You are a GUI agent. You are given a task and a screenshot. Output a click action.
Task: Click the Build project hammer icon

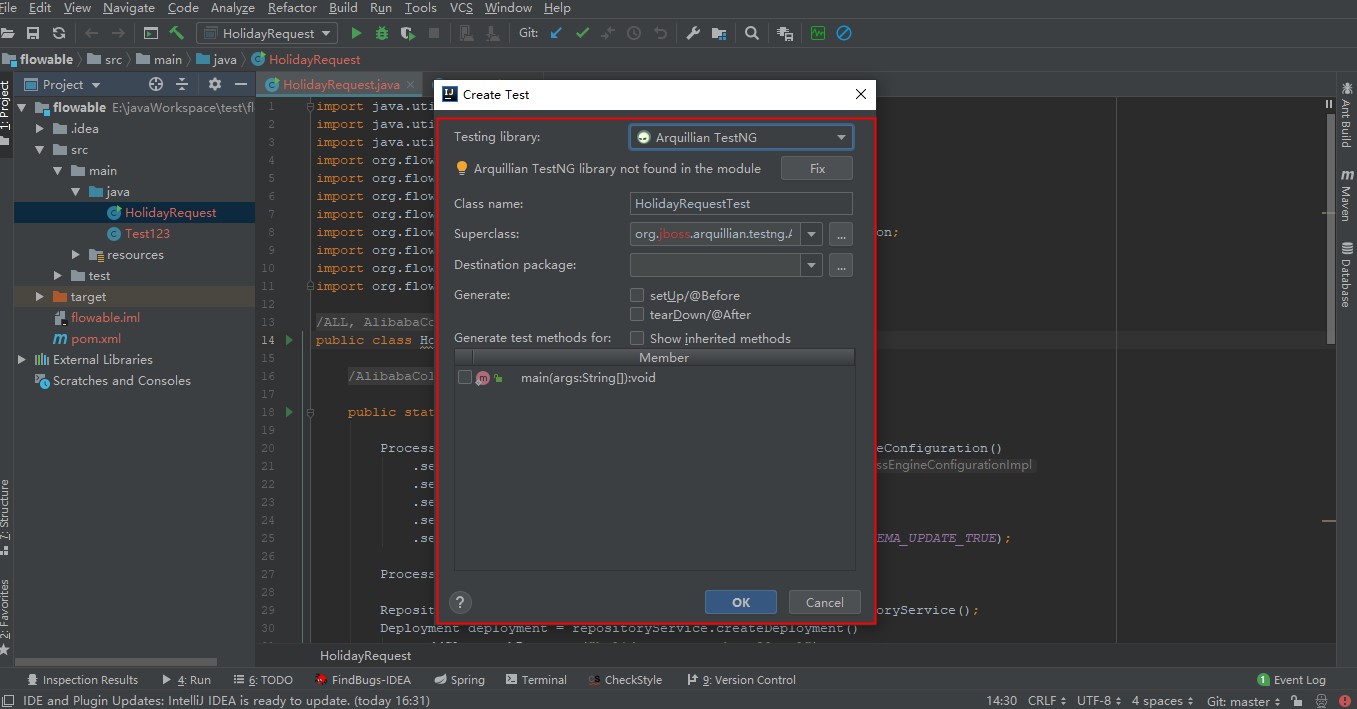pyautogui.click(x=177, y=33)
